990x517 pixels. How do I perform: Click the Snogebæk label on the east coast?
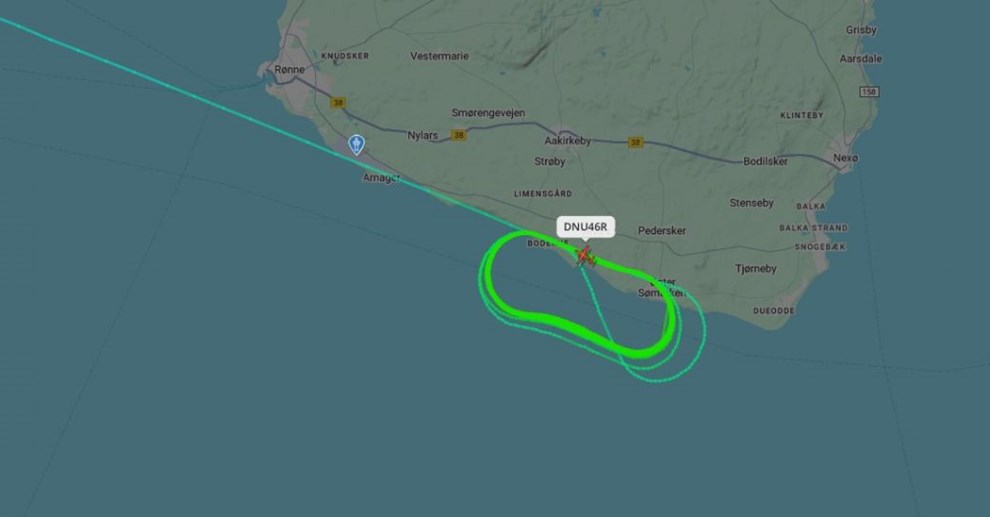tap(820, 247)
